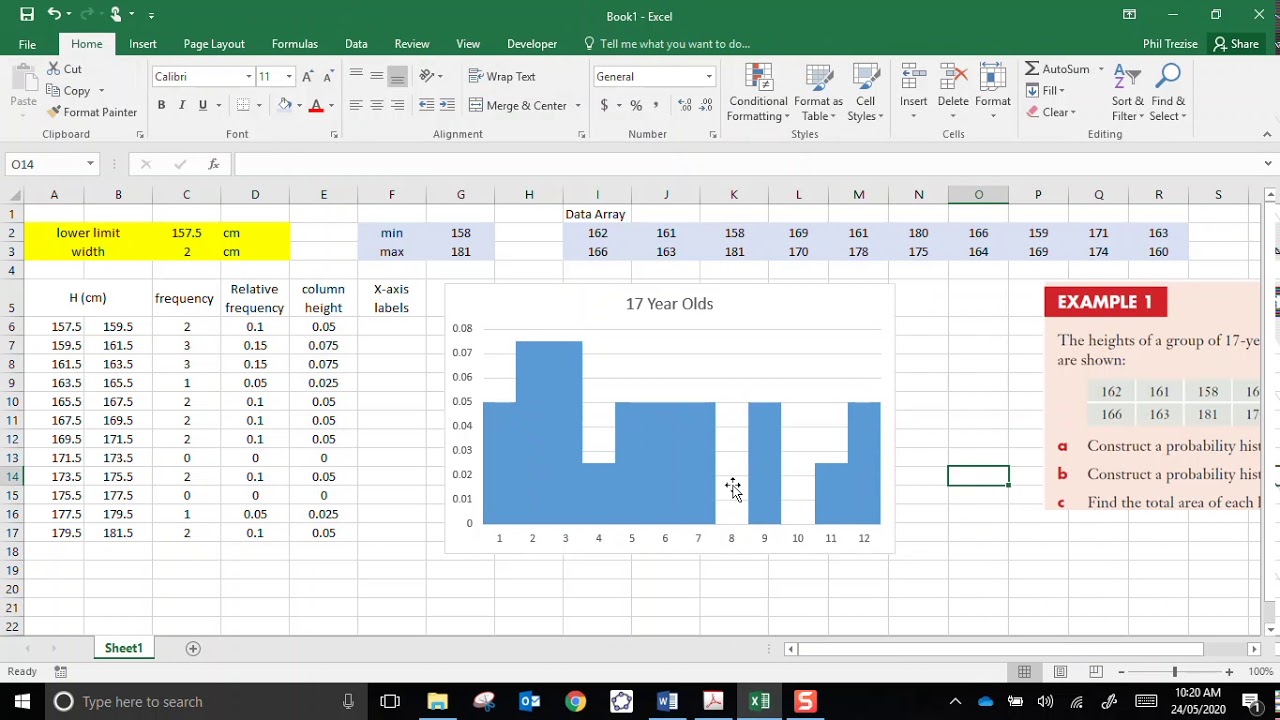Image resolution: width=1280 pixels, height=720 pixels.
Task: Open Find & Select magnifier
Action: 1168,93
